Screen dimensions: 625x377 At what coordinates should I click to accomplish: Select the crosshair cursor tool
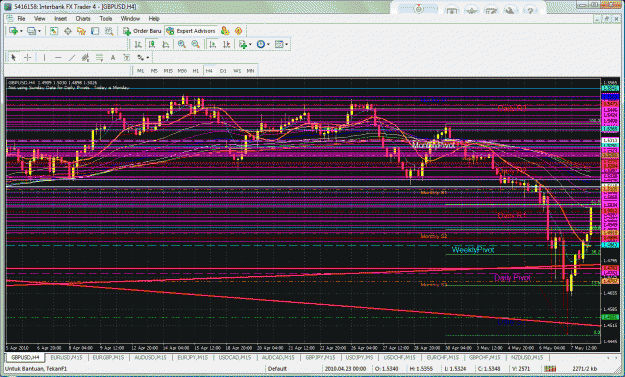[x=28, y=58]
